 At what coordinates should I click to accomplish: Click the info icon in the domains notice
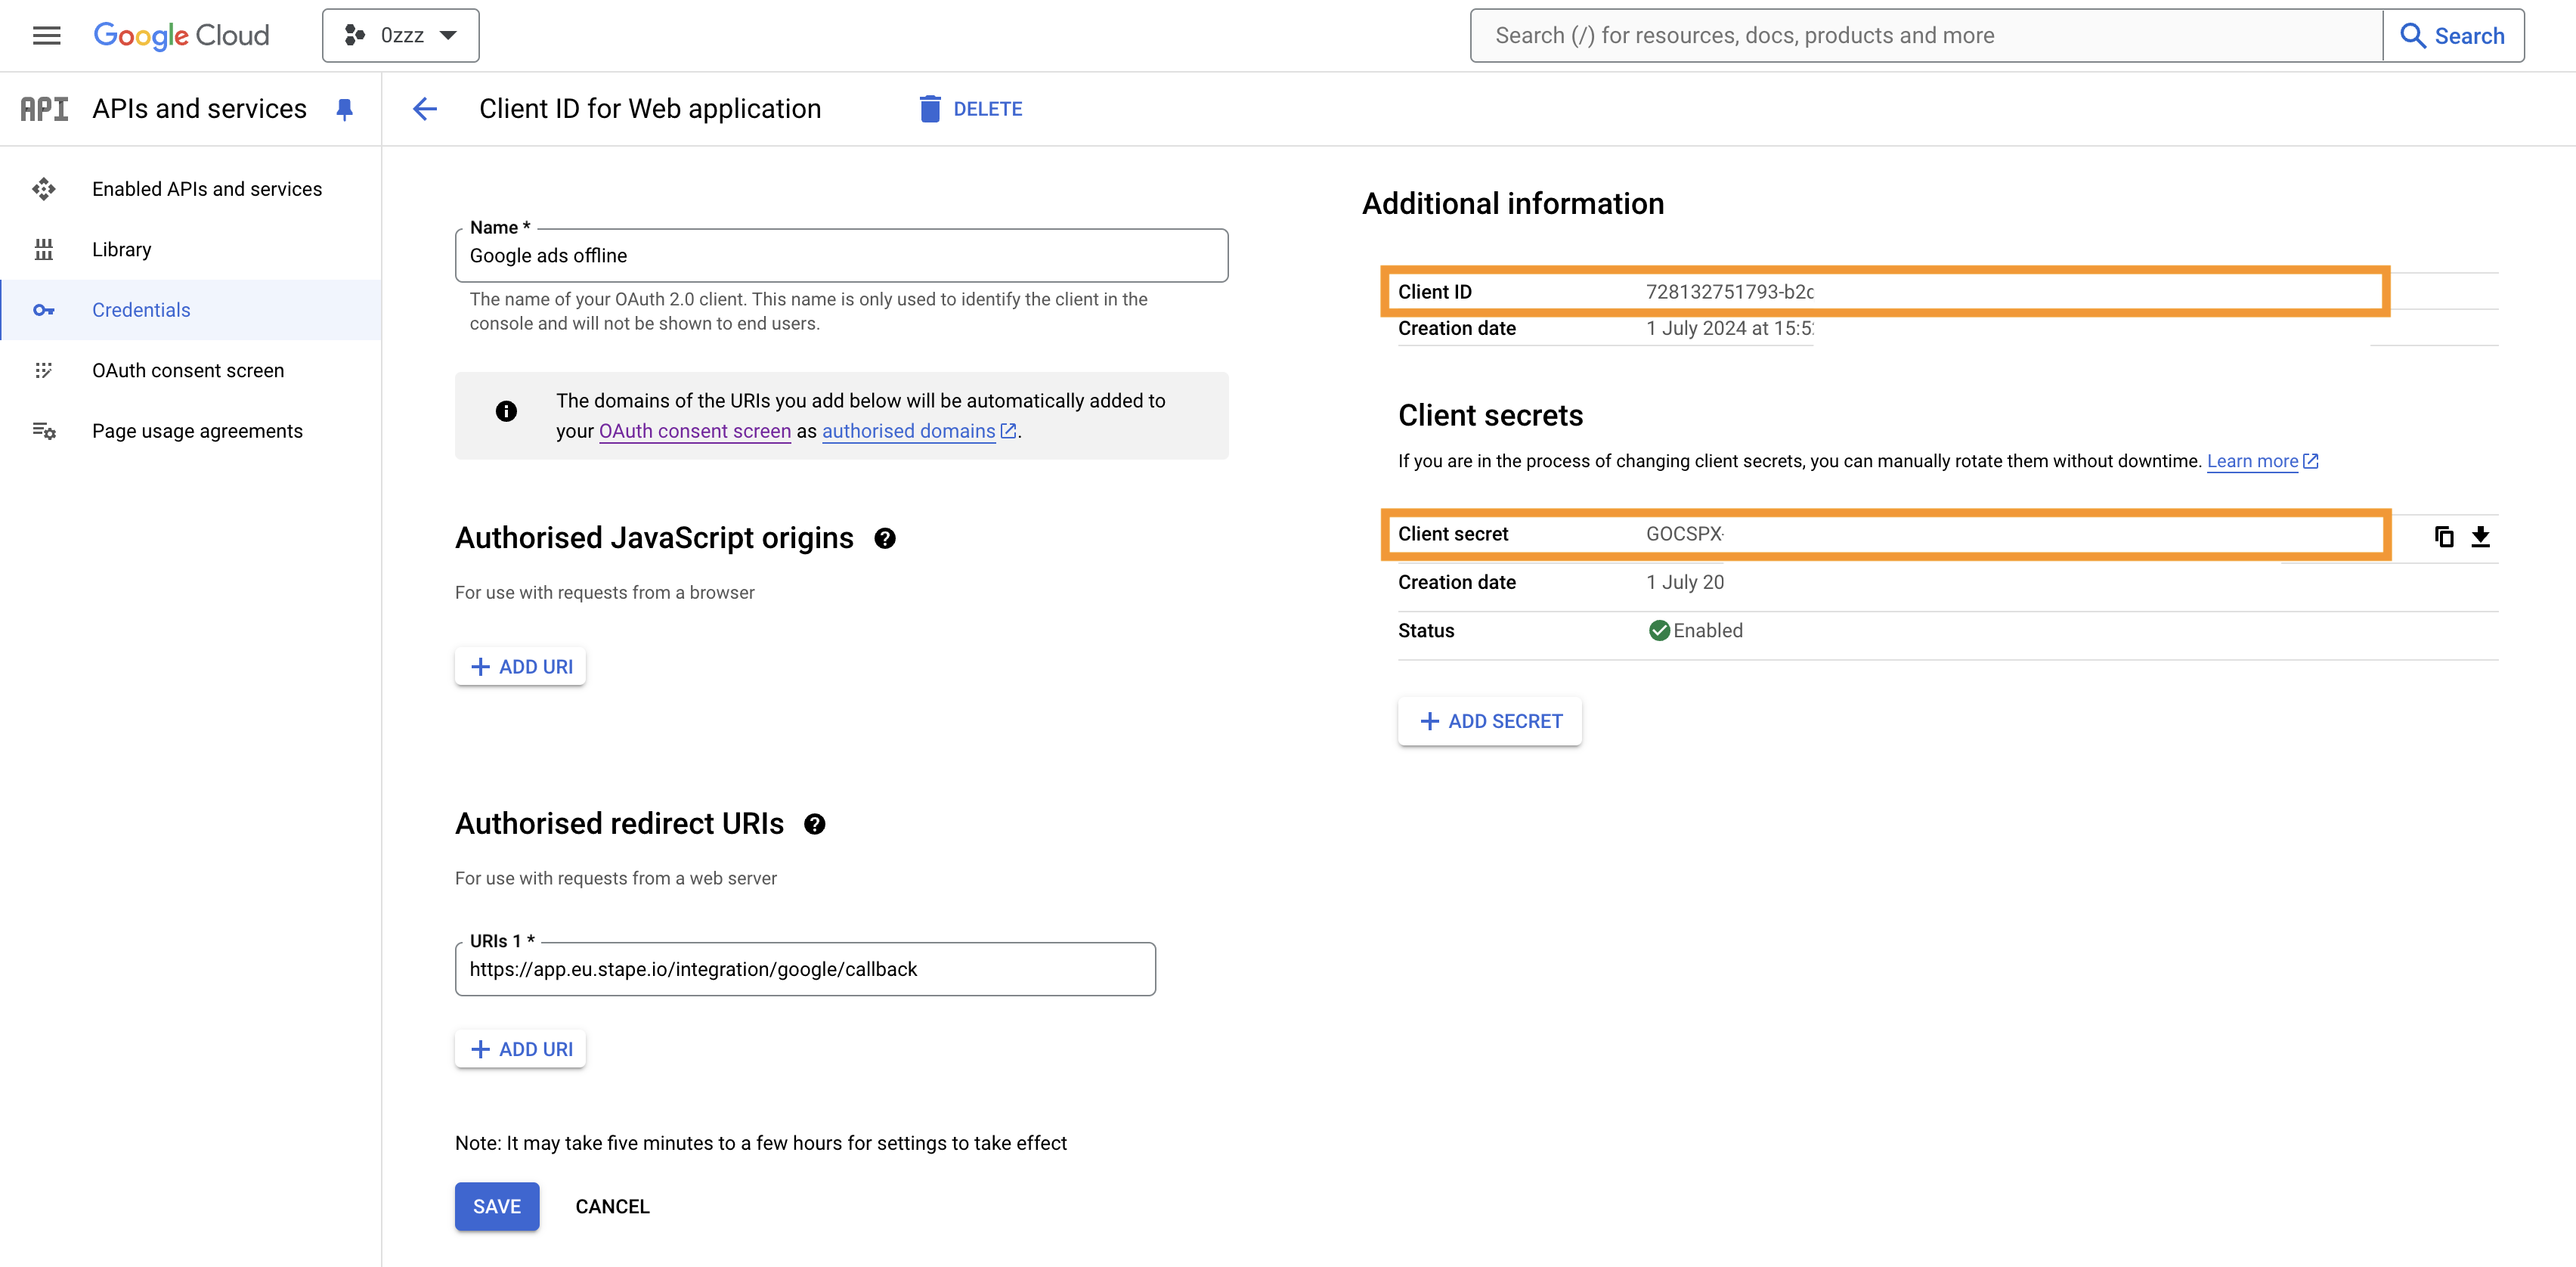(506, 411)
